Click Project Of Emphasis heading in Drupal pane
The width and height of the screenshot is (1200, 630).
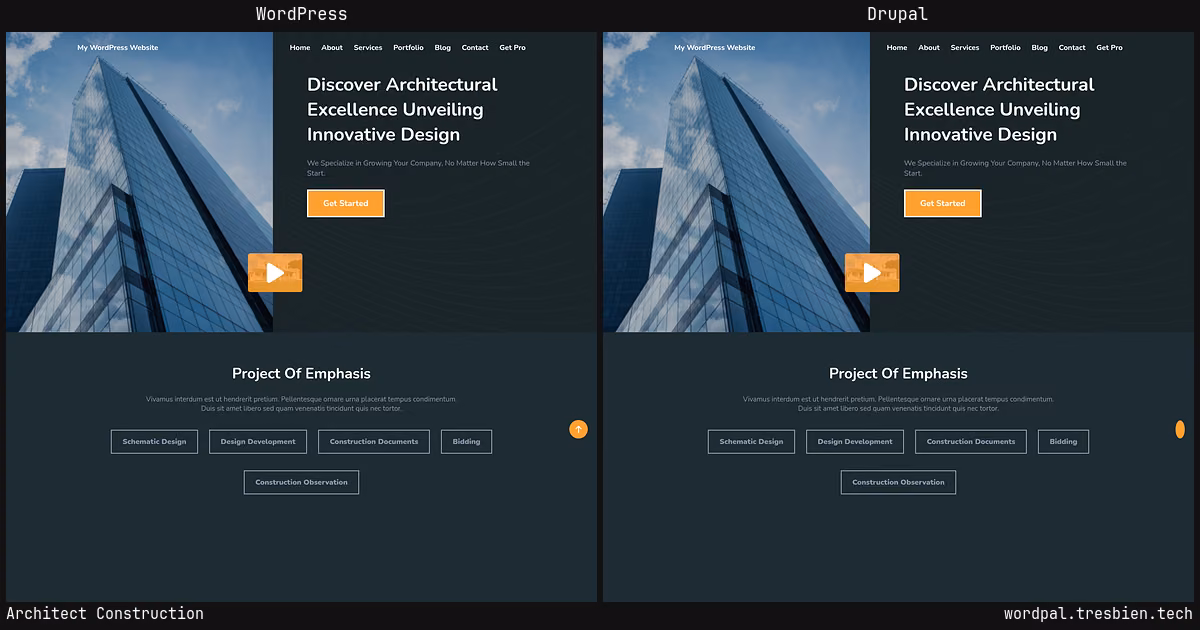(x=898, y=373)
